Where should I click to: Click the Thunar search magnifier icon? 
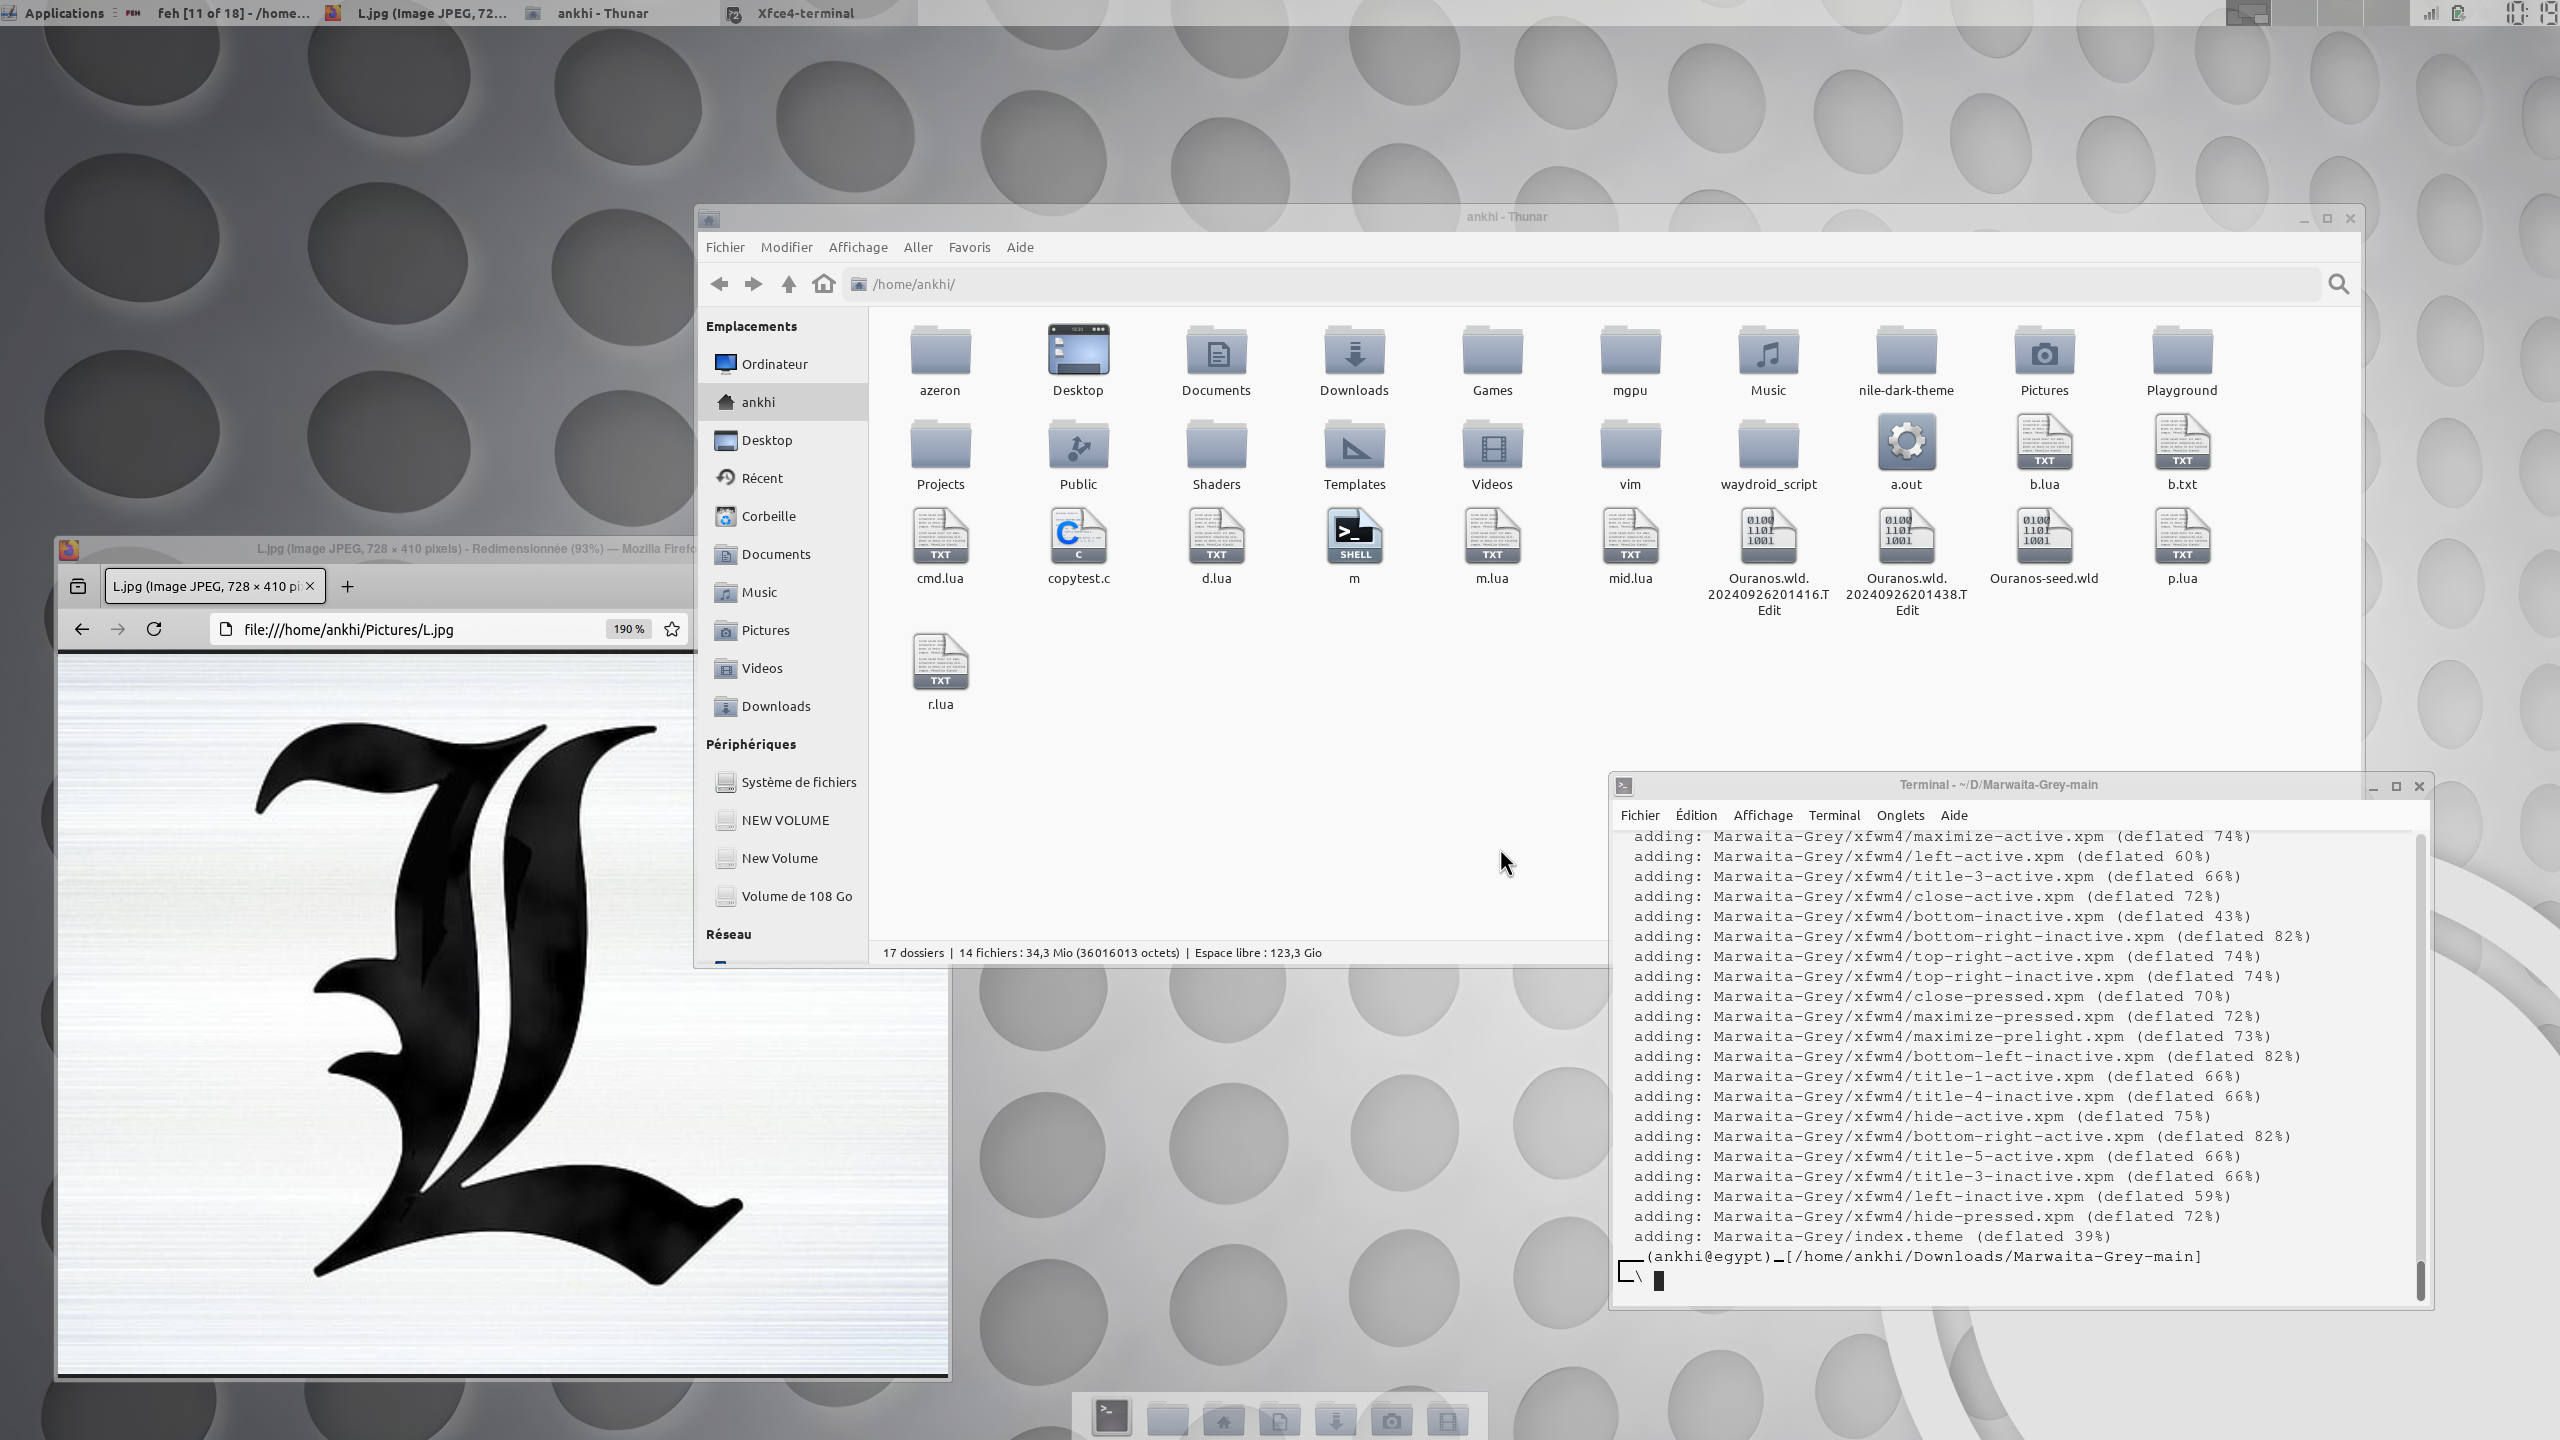tap(2338, 284)
